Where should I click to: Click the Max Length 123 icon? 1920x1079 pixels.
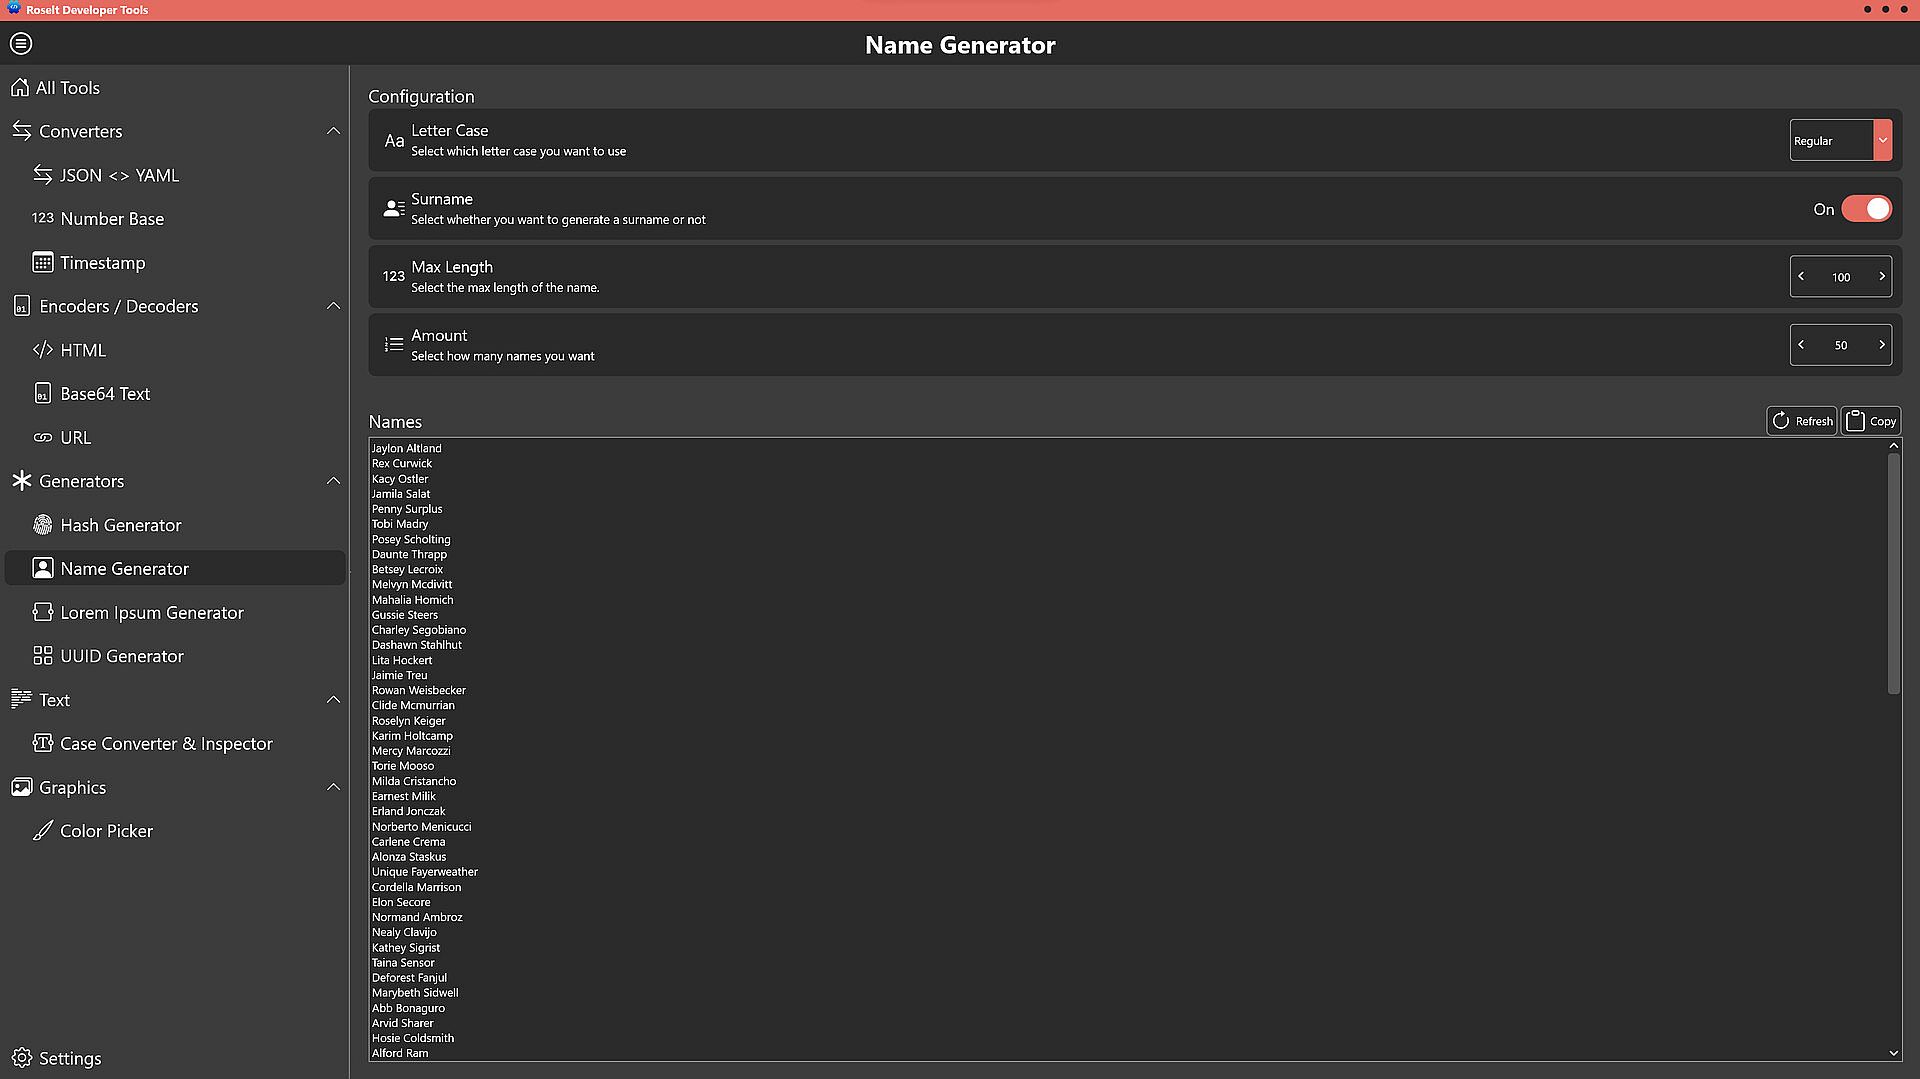(x=394, y=276)
